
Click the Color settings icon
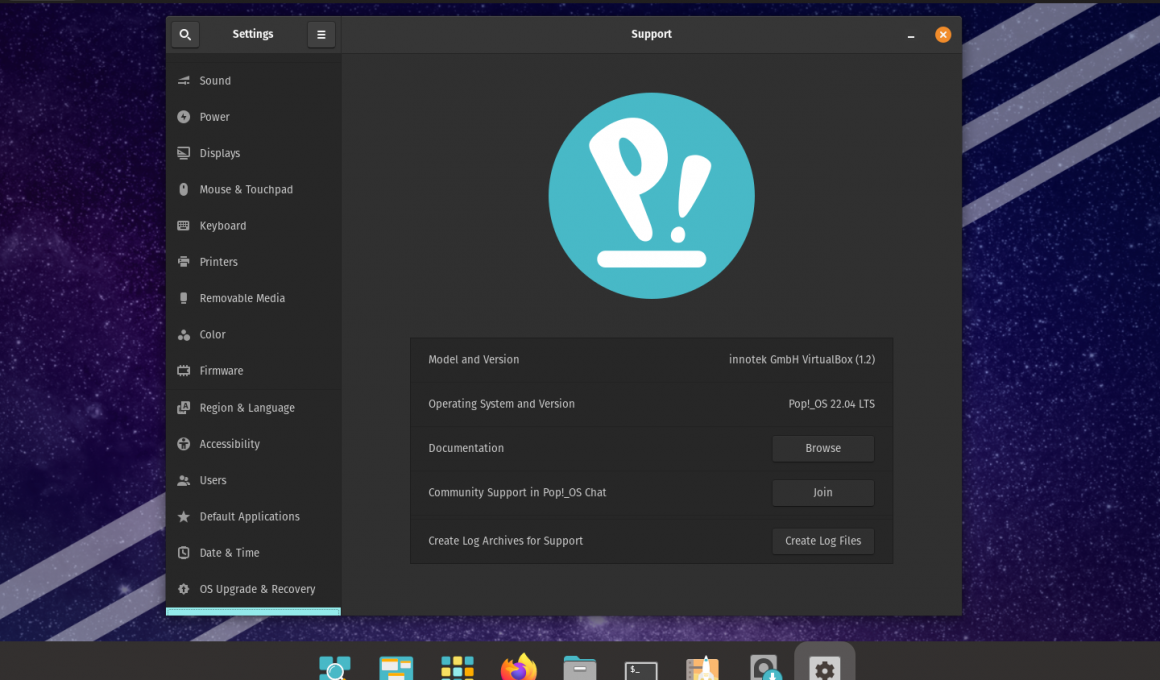point(184,335)
